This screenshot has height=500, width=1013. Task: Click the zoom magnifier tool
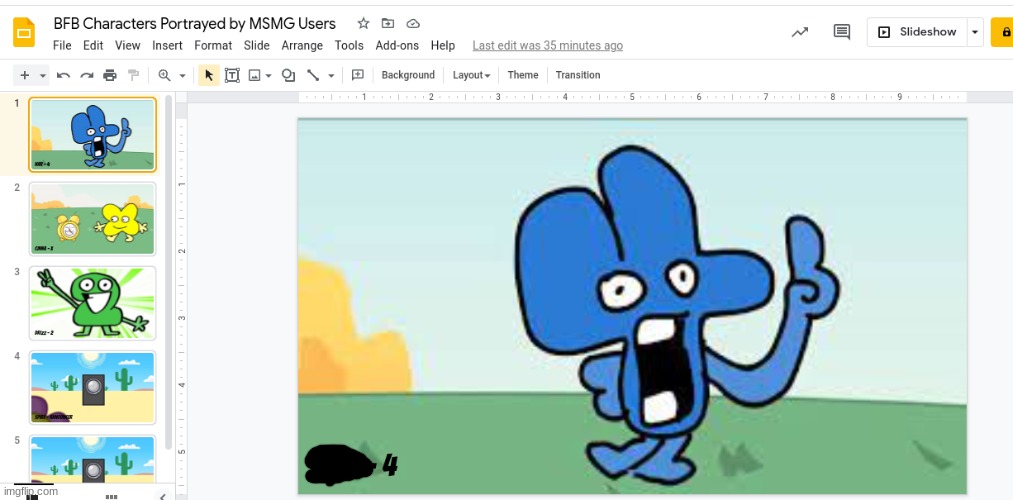pyautogui.click(x=164, y=76)
